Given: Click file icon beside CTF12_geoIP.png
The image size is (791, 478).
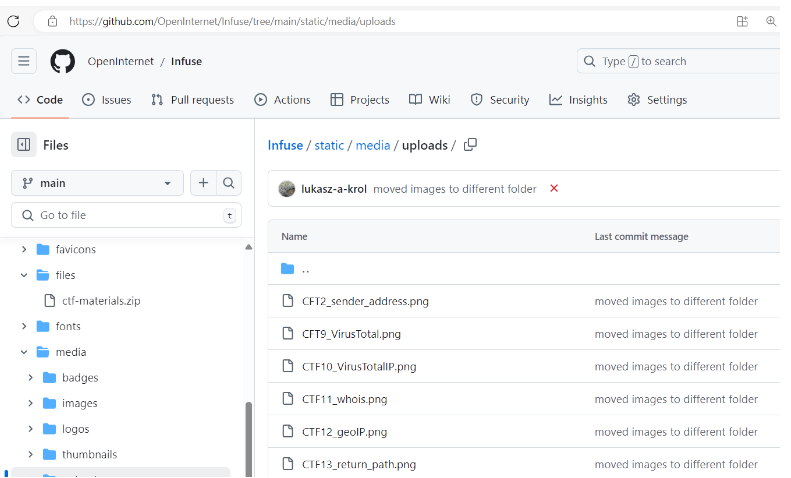Looking at the screenshot, I should point(288,432).
